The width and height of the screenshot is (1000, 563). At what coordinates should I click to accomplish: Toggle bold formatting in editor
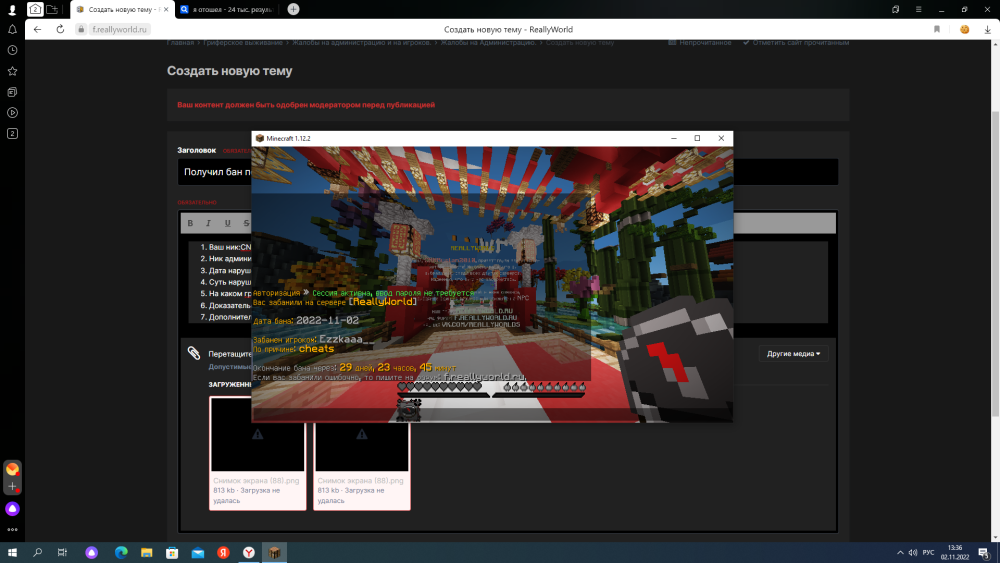(x=190, y=223)
